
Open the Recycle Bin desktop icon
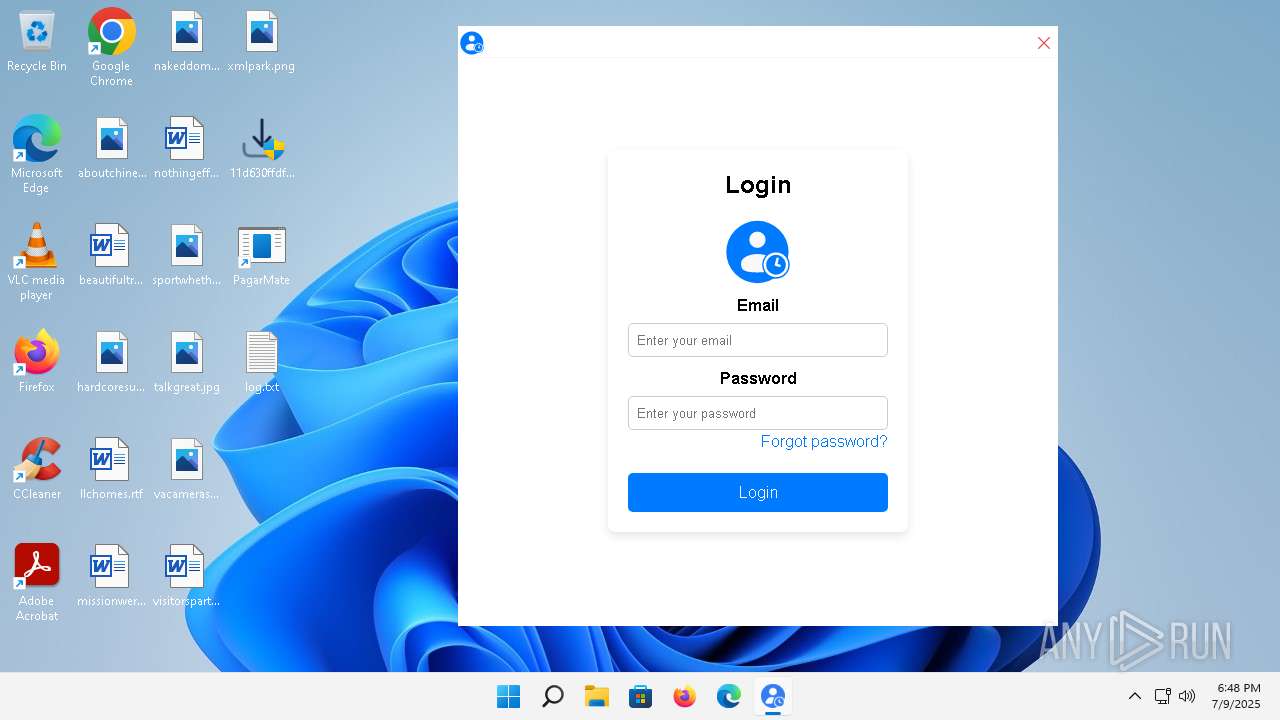tap(37, 42)
